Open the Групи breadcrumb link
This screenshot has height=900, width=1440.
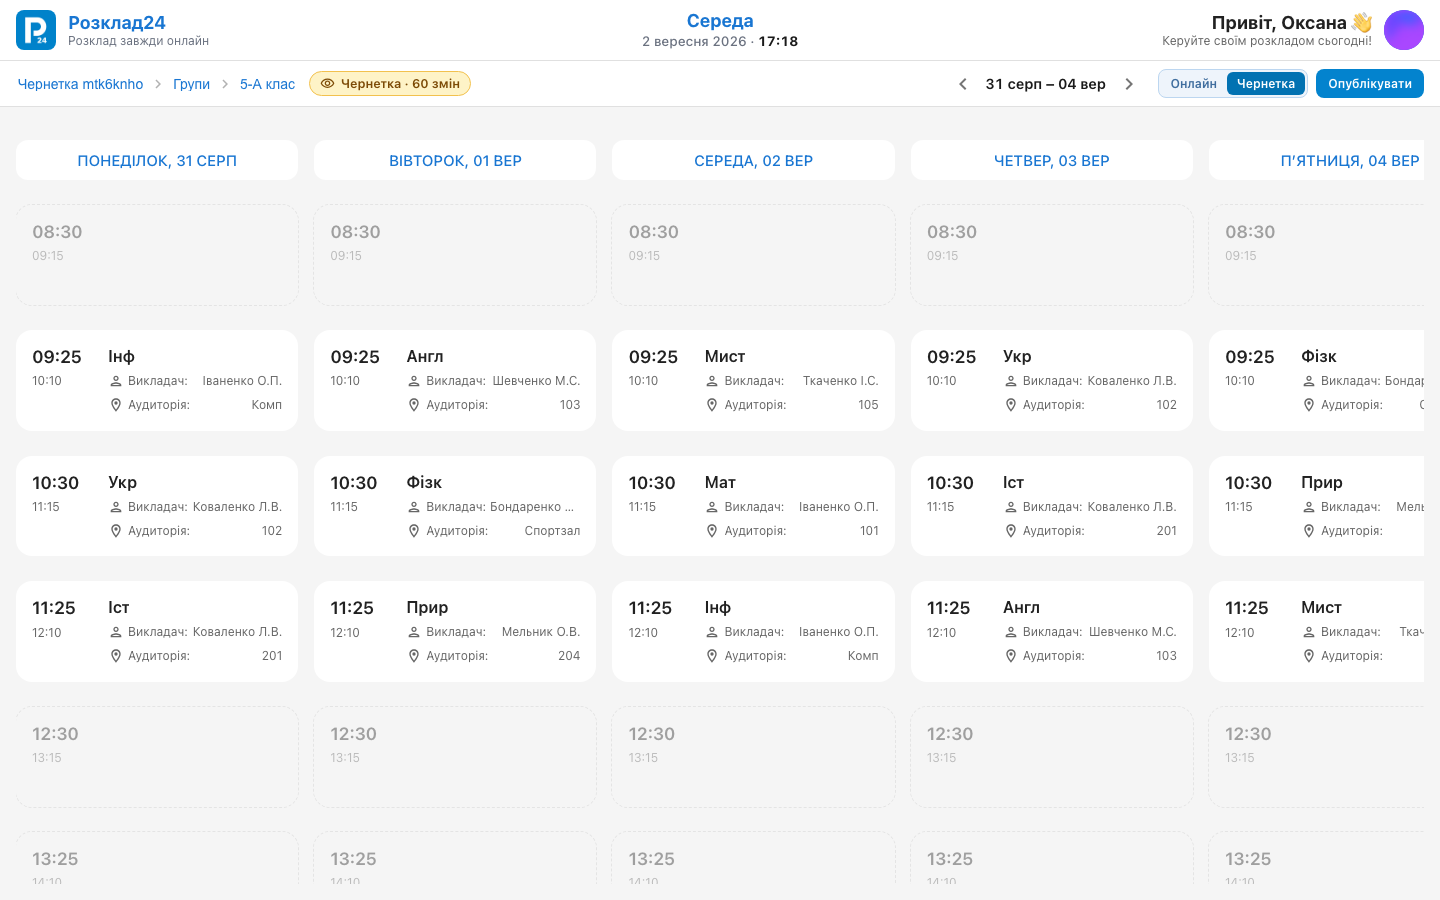point(191,84)
